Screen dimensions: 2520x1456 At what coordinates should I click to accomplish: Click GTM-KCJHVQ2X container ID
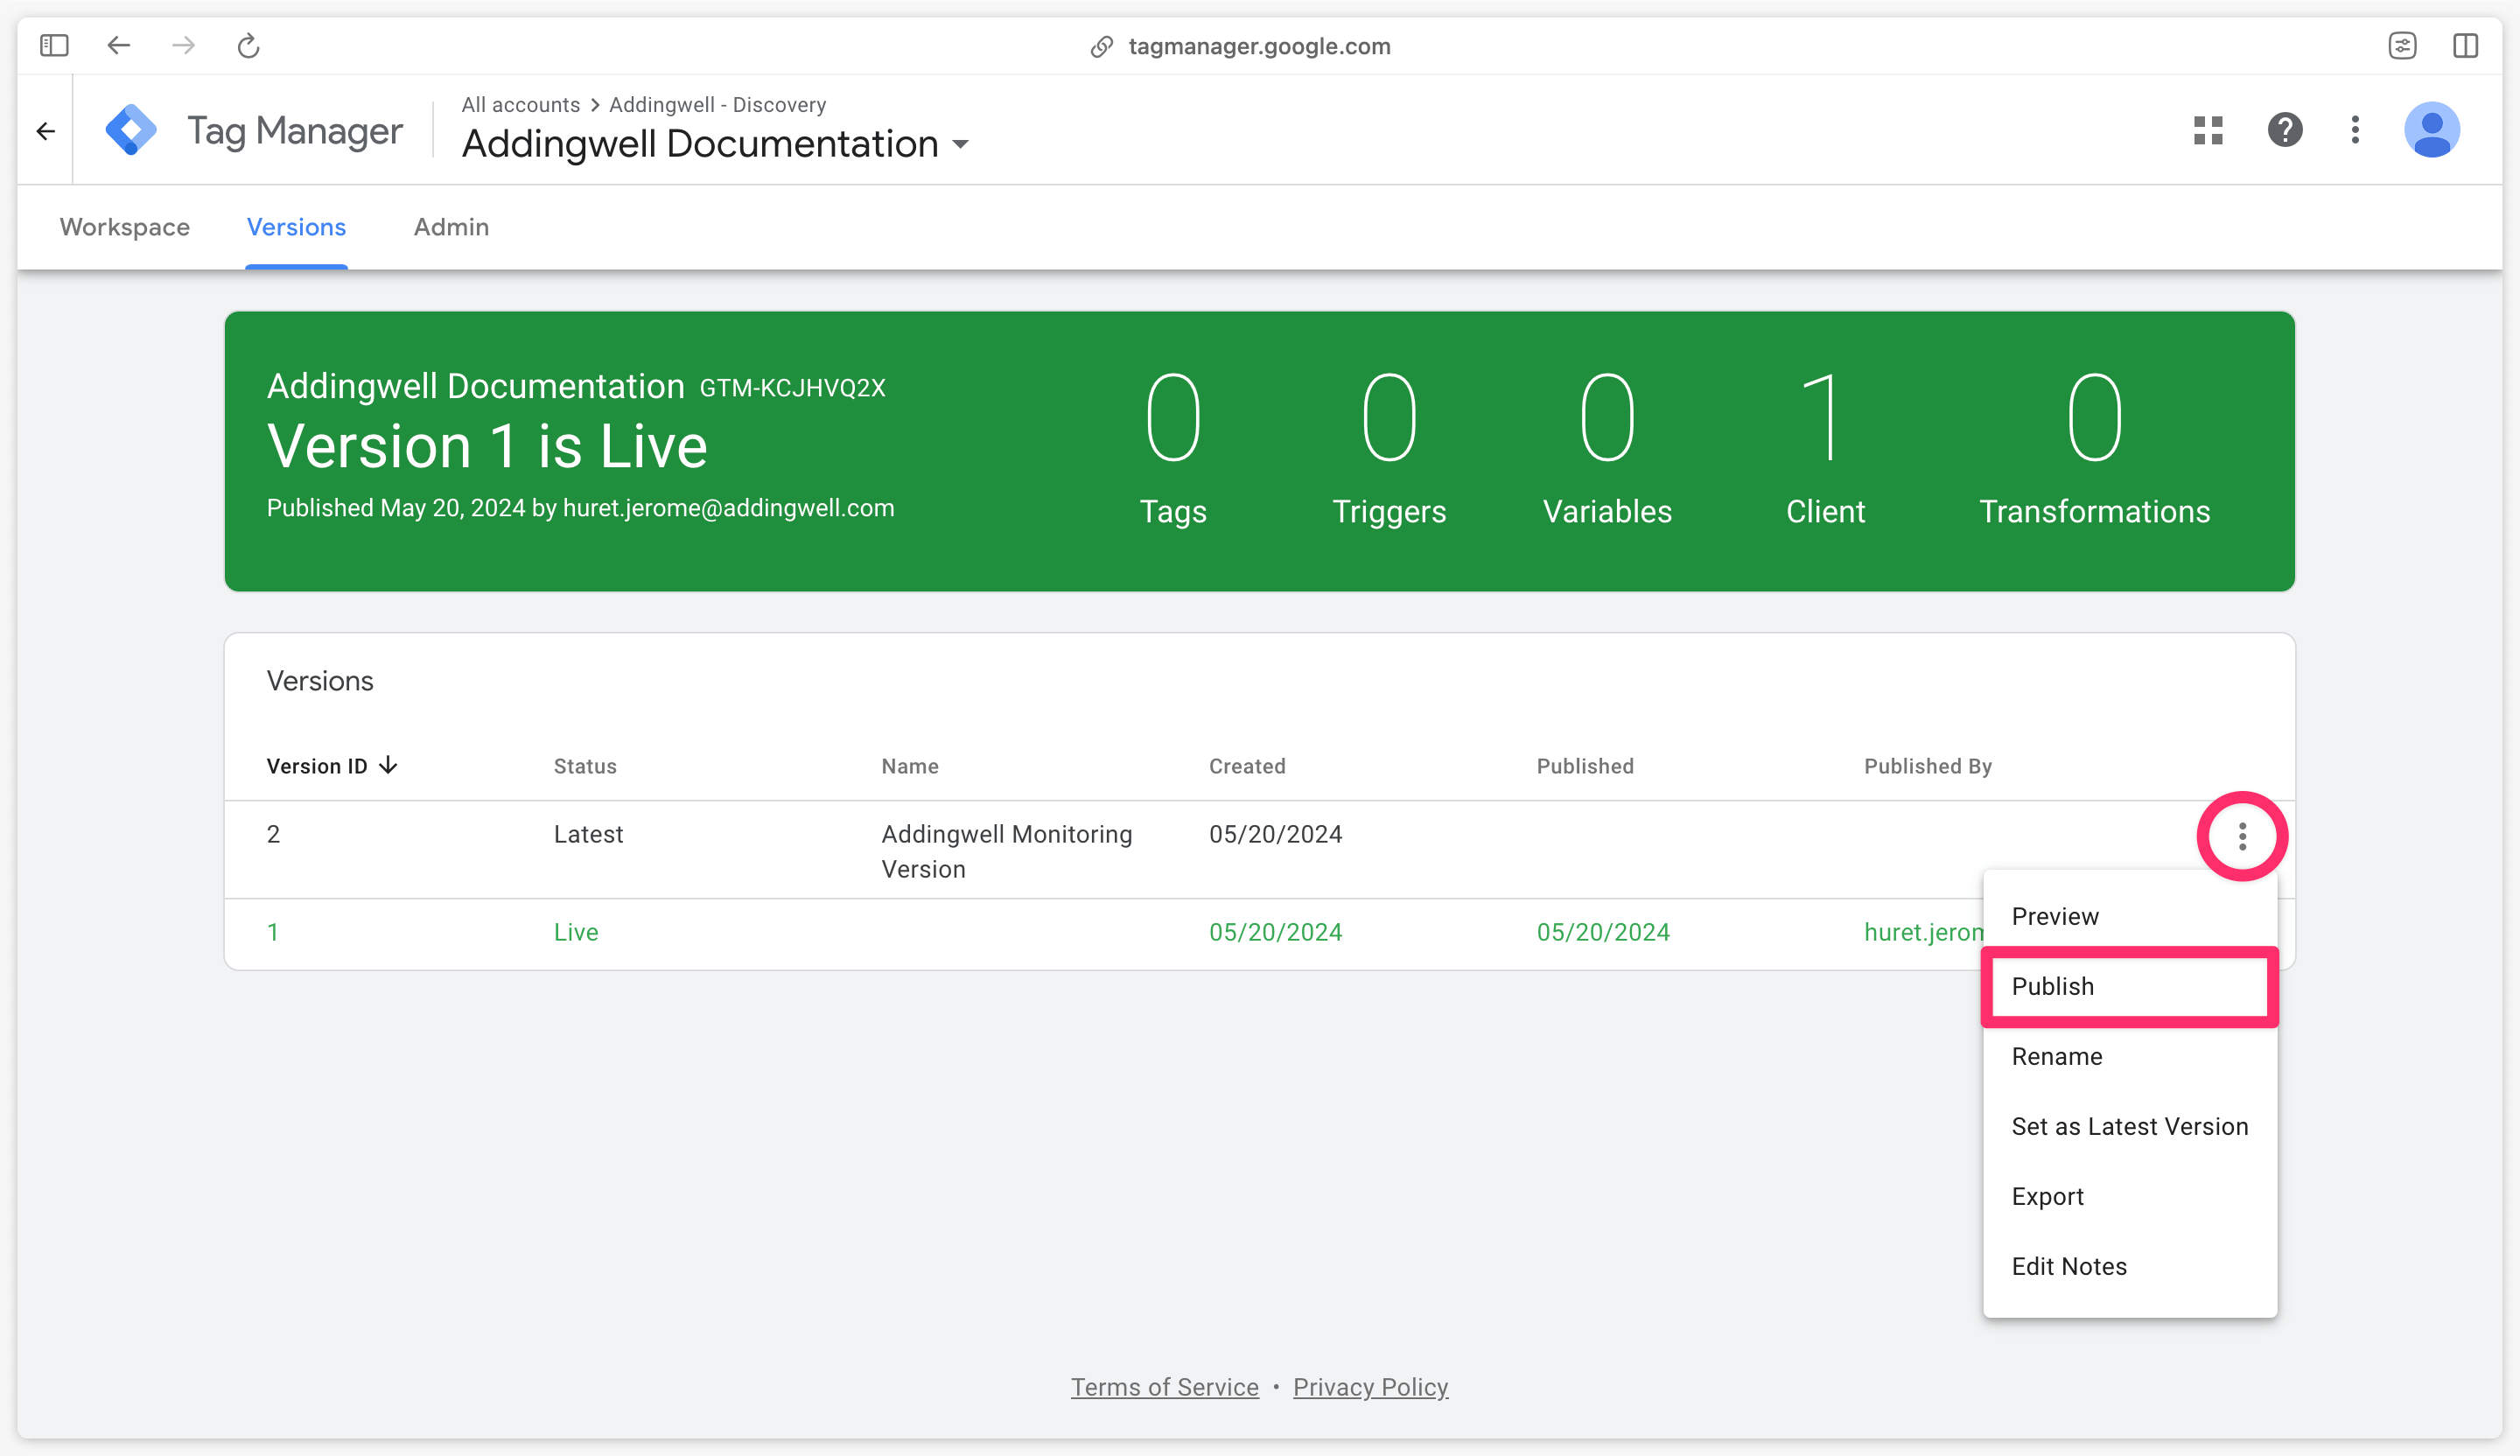[792, 388]
